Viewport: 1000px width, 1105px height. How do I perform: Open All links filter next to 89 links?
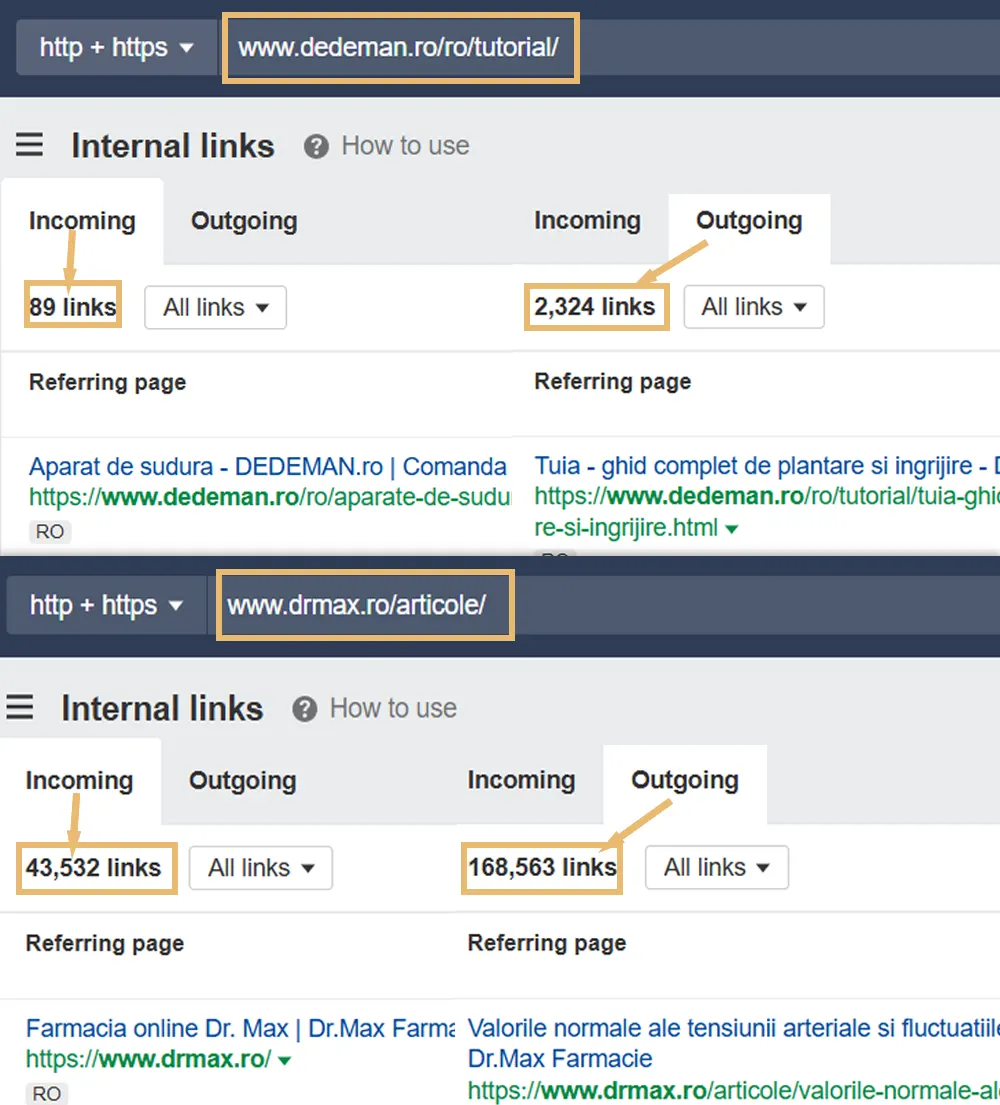click(x=215, y=308)
